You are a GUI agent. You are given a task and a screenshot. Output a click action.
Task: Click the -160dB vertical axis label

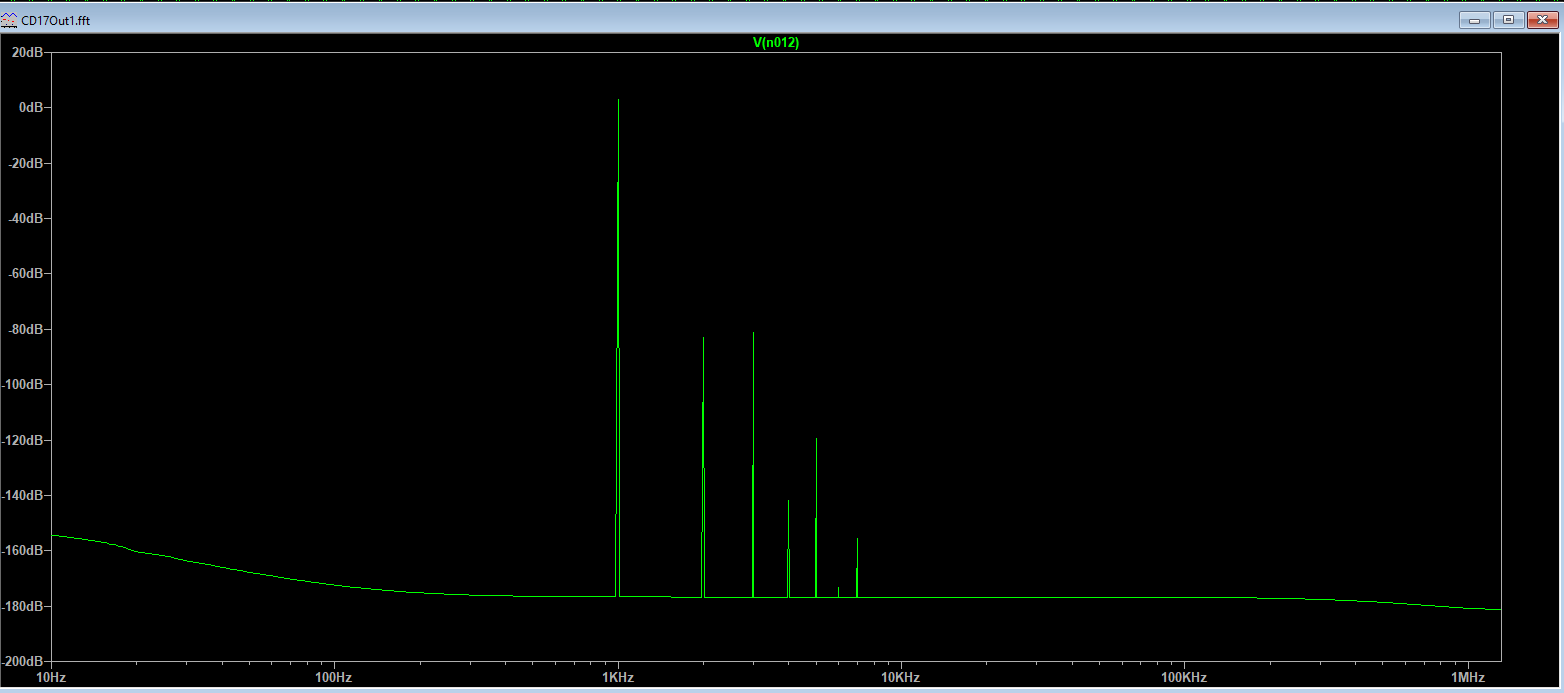(x=22, y=551)
